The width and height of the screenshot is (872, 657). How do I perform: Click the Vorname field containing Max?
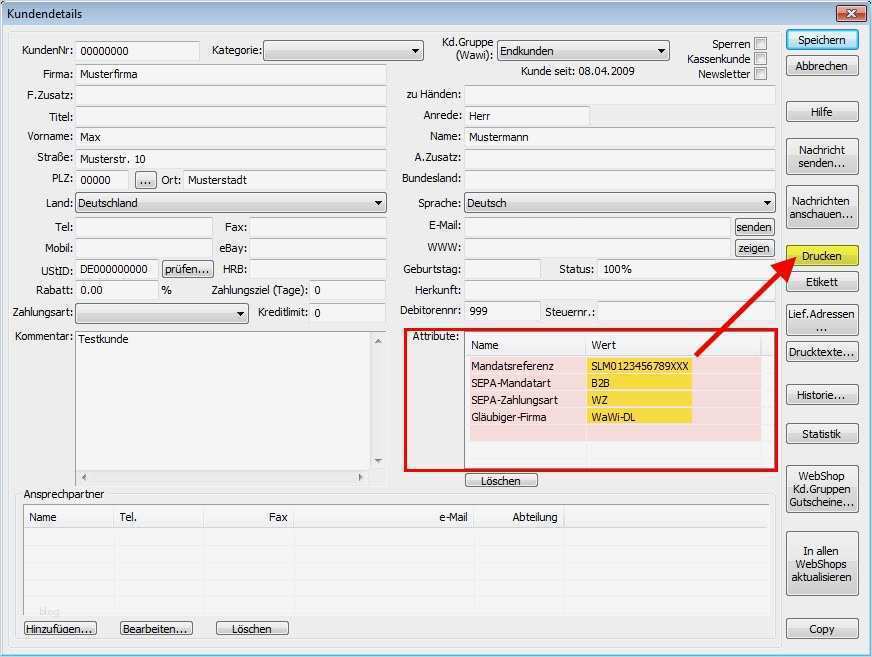coord(231,137)
